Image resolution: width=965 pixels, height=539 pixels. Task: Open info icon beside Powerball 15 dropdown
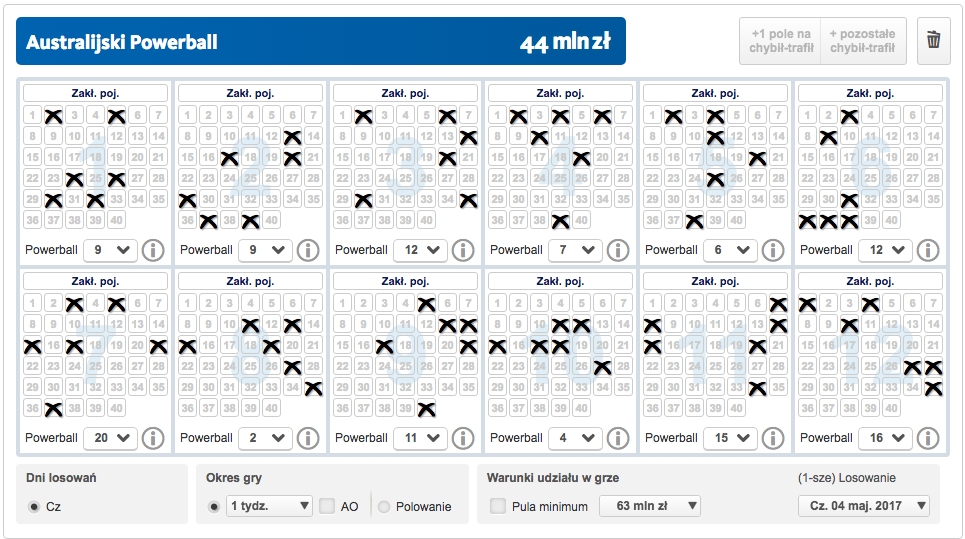click(x=773, y=438)
